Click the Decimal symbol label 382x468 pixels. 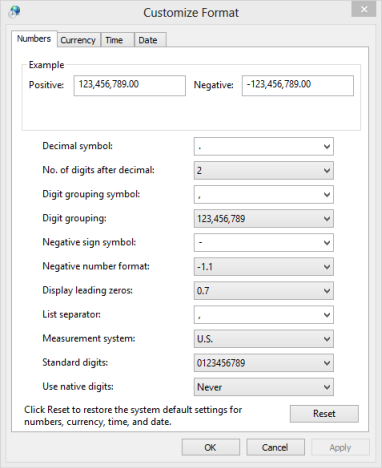coord(77,146)
